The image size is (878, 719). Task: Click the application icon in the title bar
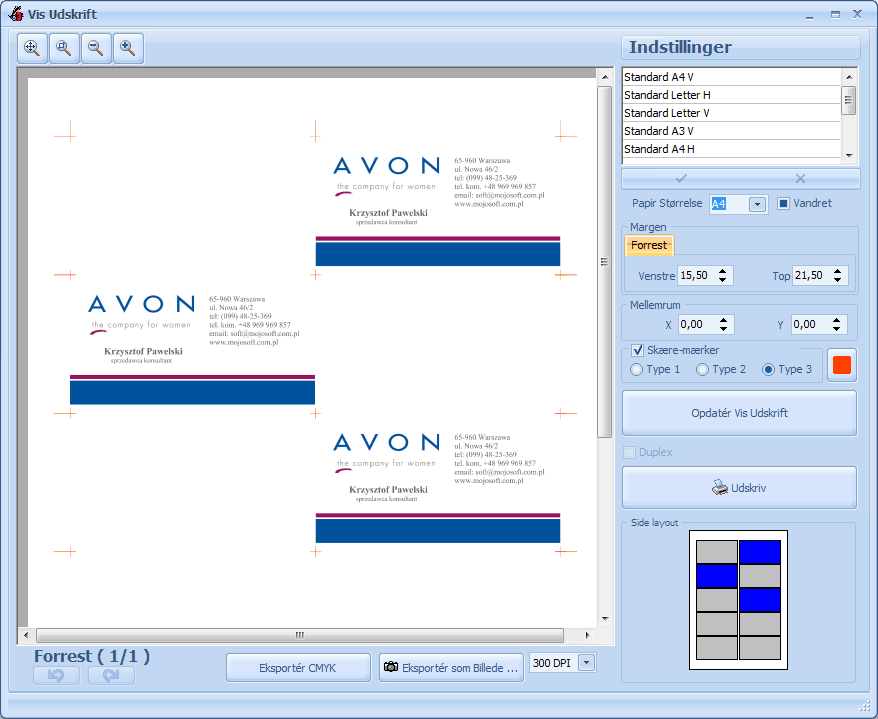[16, 14]
